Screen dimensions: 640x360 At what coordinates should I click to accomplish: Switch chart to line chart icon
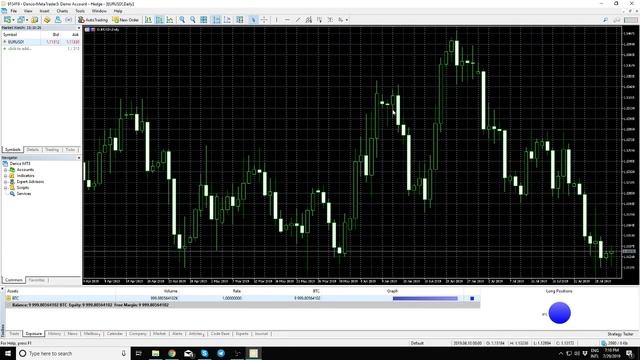pos(169,20)
